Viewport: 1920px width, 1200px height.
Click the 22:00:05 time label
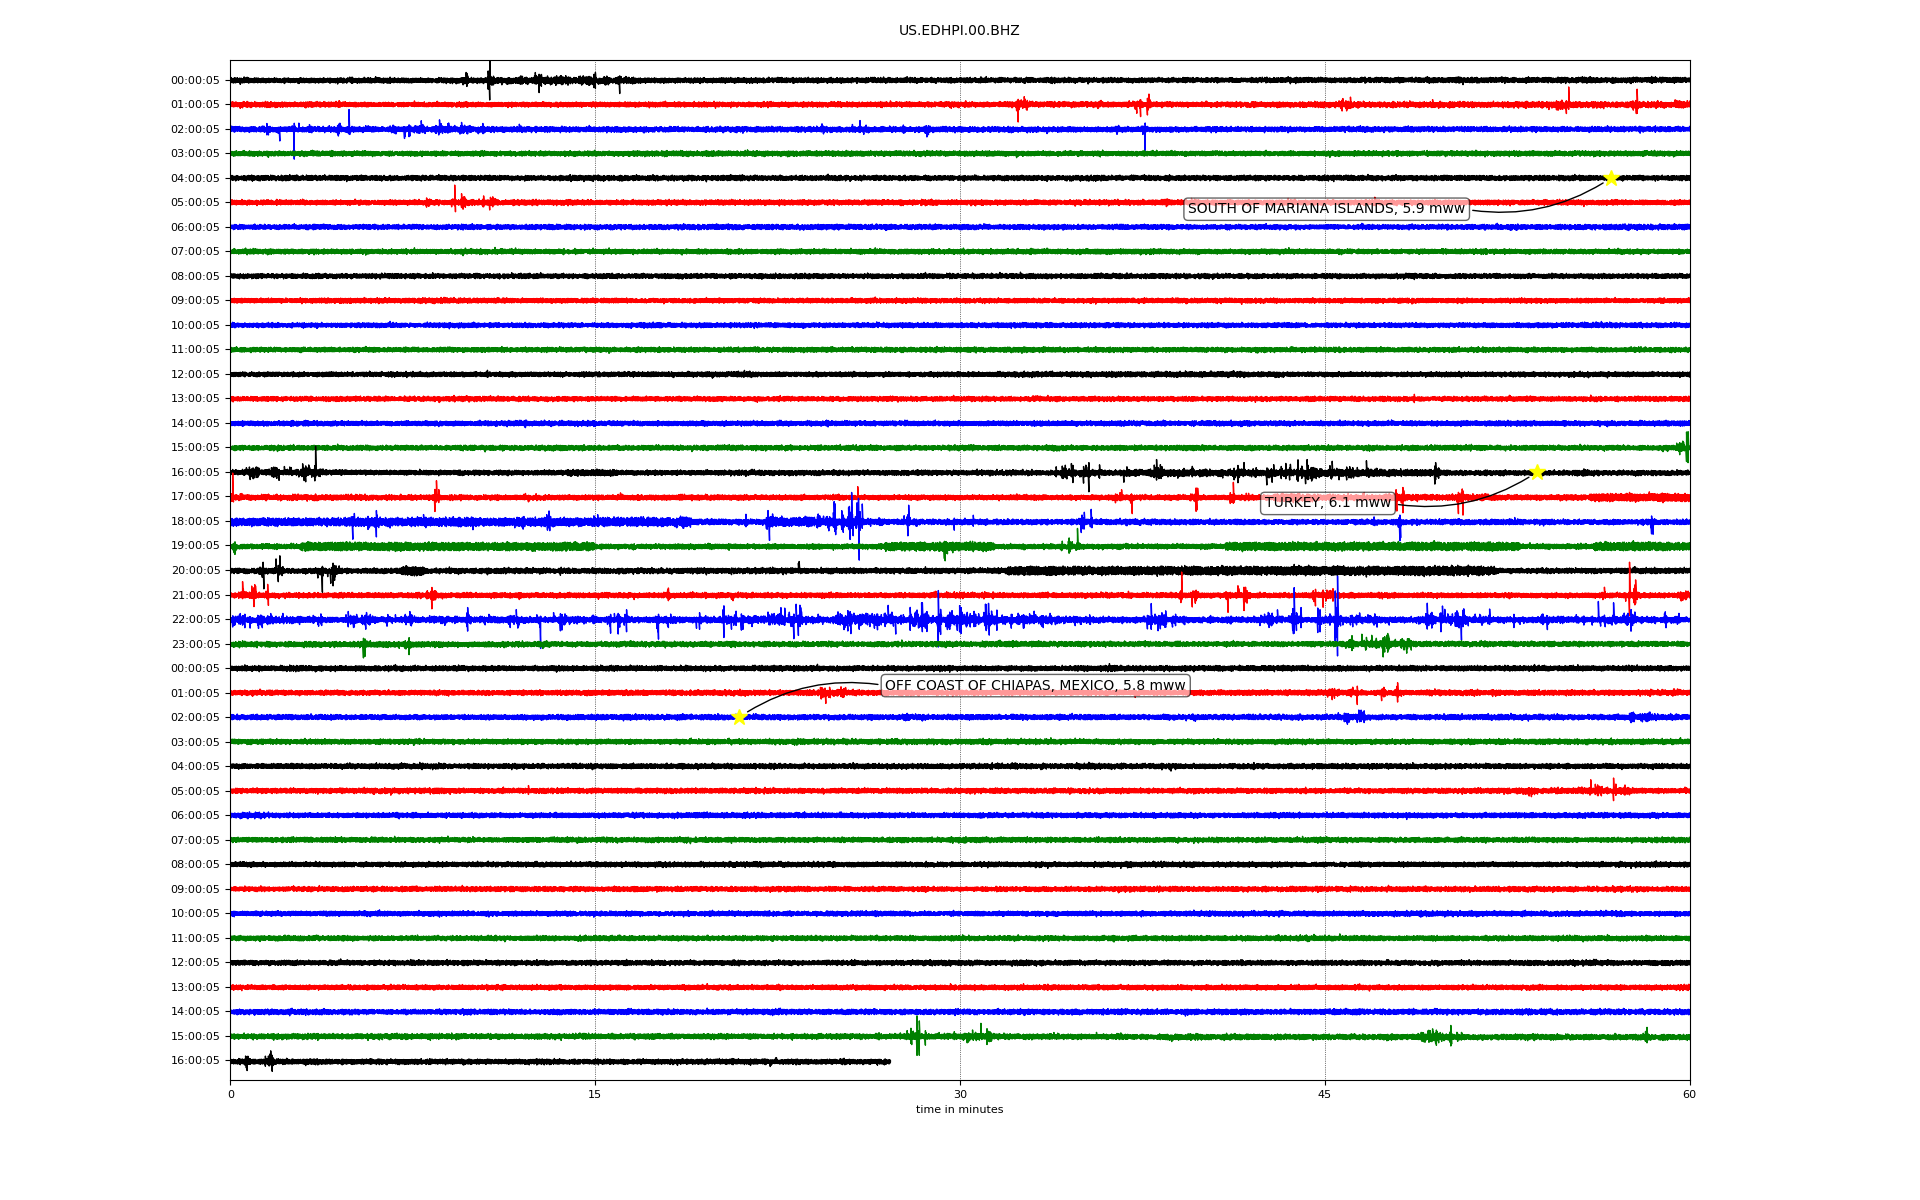[195, 620]
